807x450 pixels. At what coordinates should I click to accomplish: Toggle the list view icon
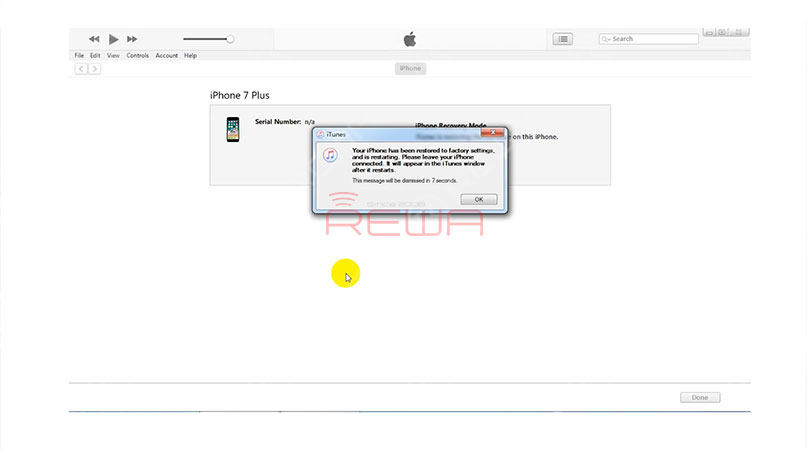[563, 39]
